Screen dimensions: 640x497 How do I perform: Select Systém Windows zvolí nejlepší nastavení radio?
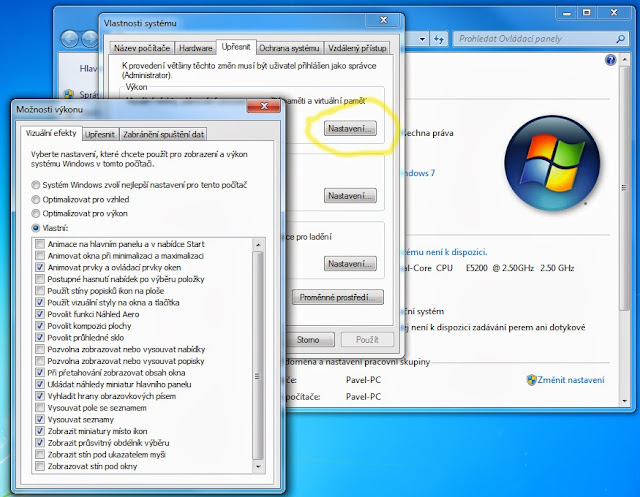tap(36, 185)
